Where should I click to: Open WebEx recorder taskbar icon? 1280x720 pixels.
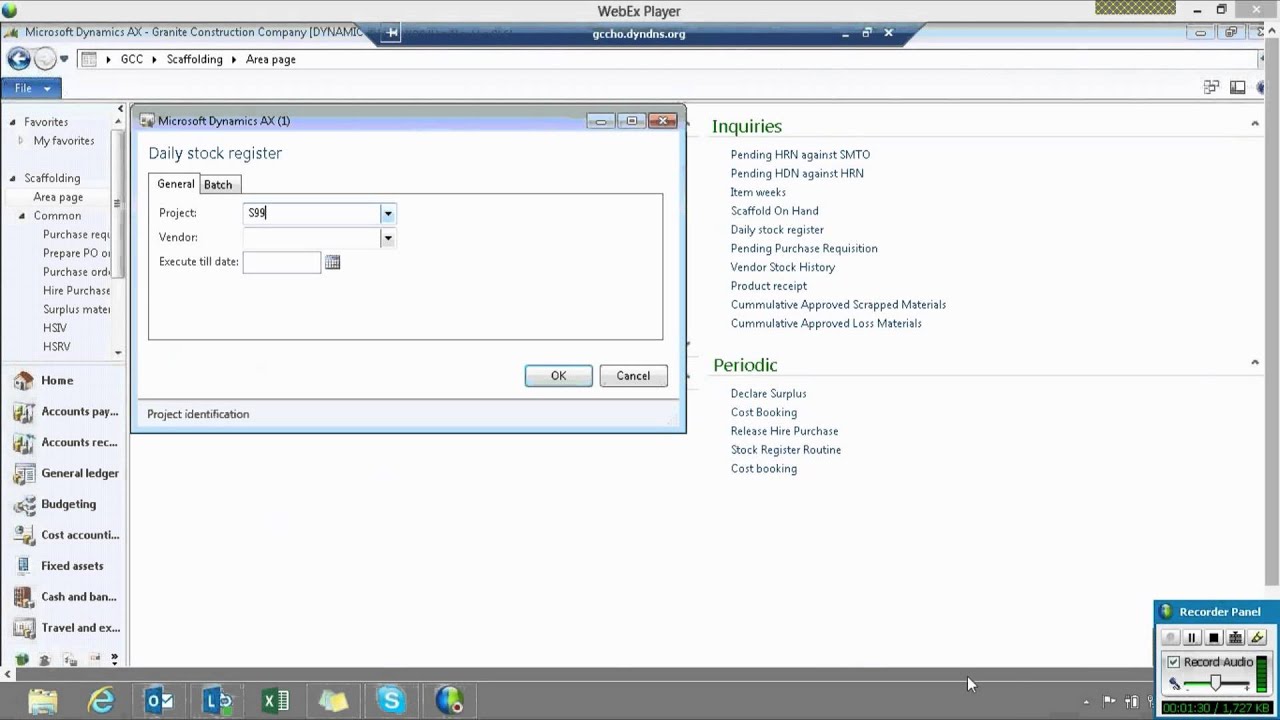point(449,701)
